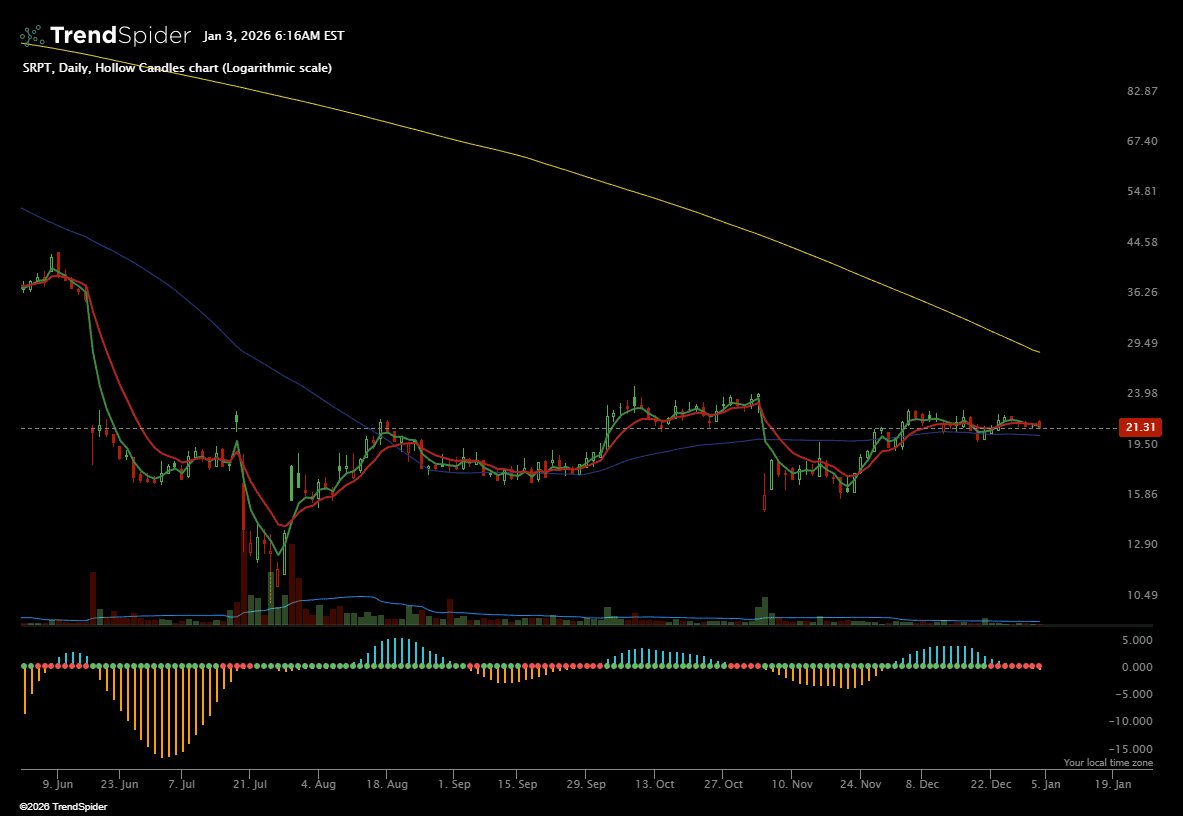
Task: Select the 21. Jul date label
Action: click(251, 785)
